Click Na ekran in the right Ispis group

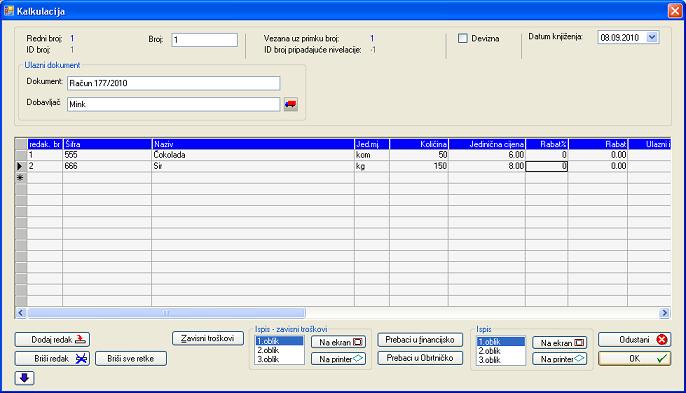[x=560, y=343]
